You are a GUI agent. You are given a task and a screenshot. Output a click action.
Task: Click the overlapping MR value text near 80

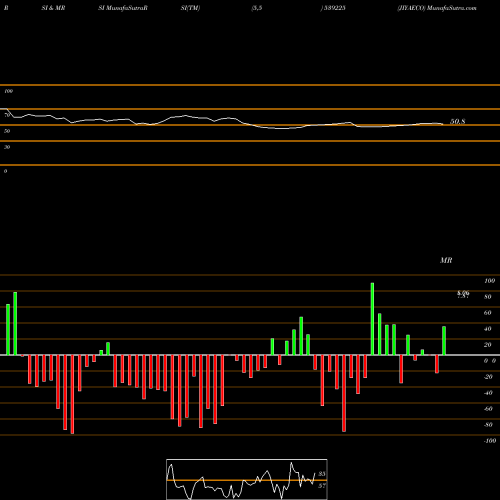463,294
